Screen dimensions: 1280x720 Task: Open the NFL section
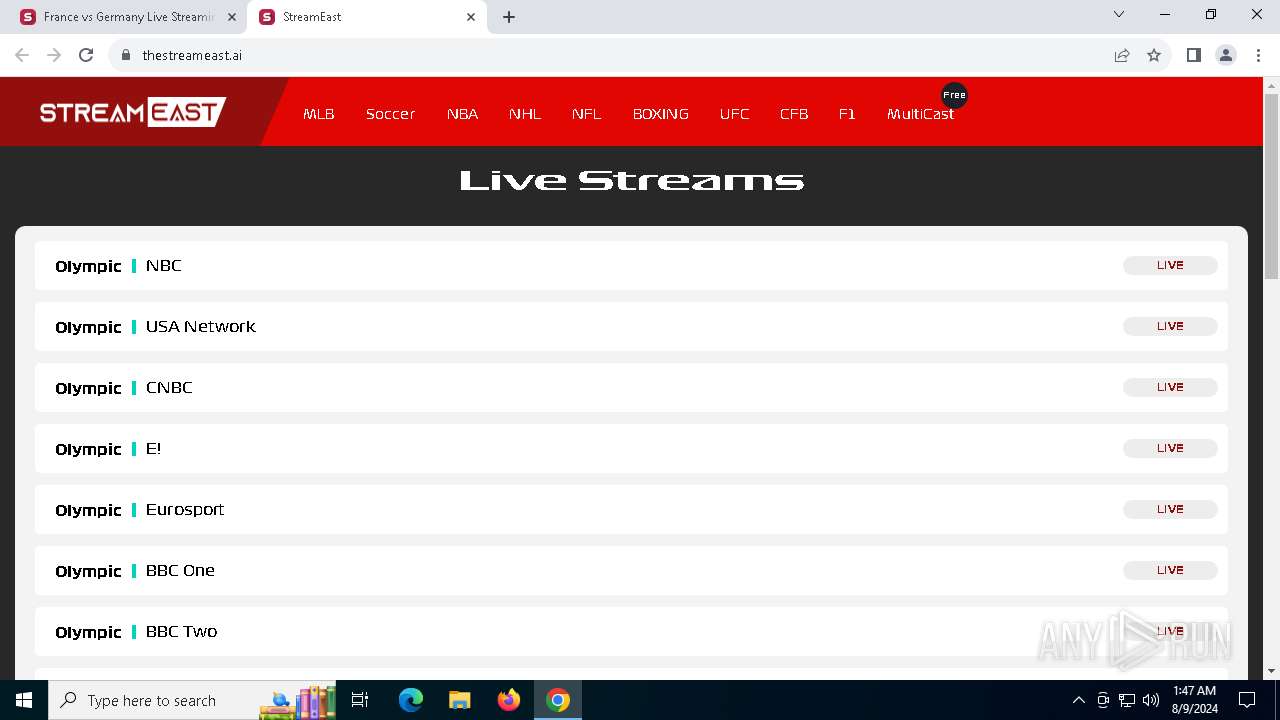(587, 114)
